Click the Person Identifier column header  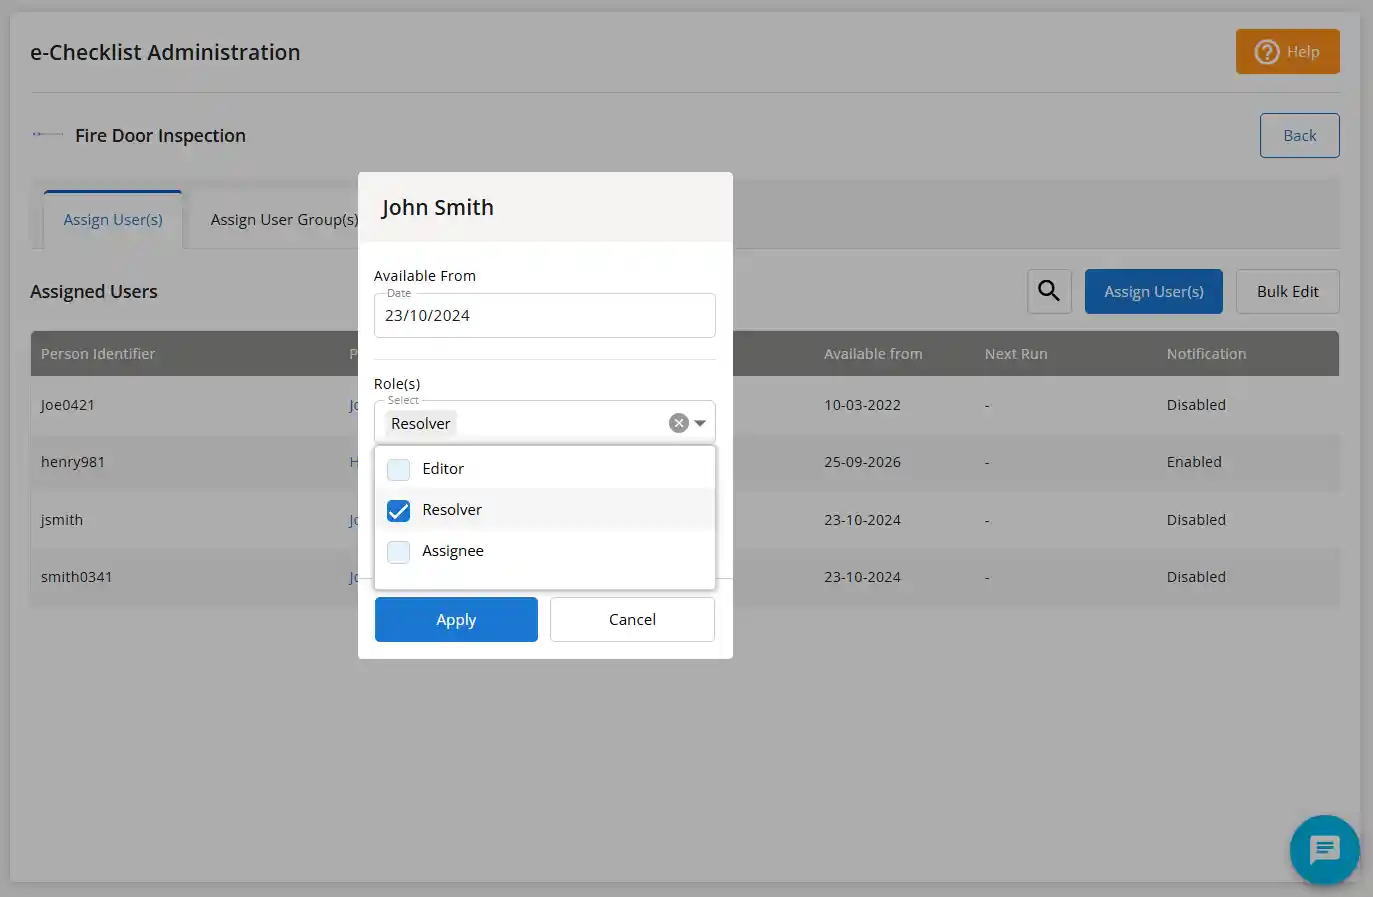click(x=98, y=354)
